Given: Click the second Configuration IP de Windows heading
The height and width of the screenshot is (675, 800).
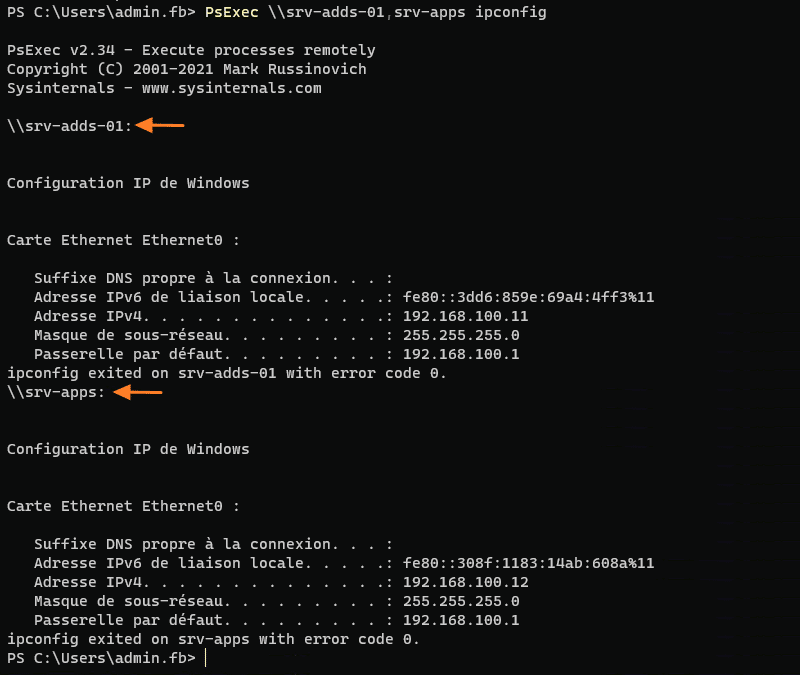Looking at the screenshot, I should pyautogui.click(x=128, y=449).
